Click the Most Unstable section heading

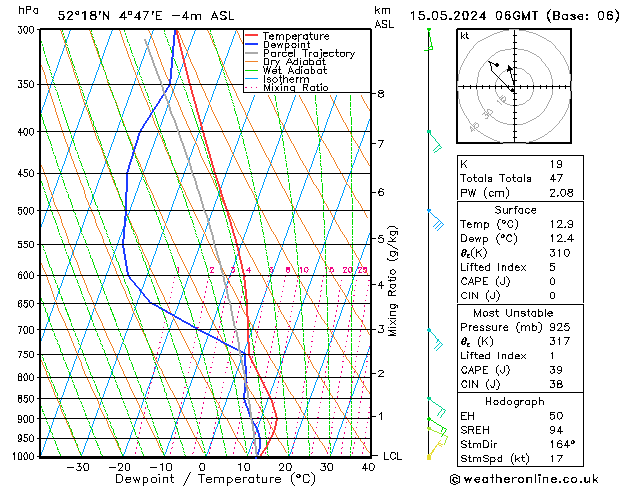pyautogui.click(x=513, y=313)
